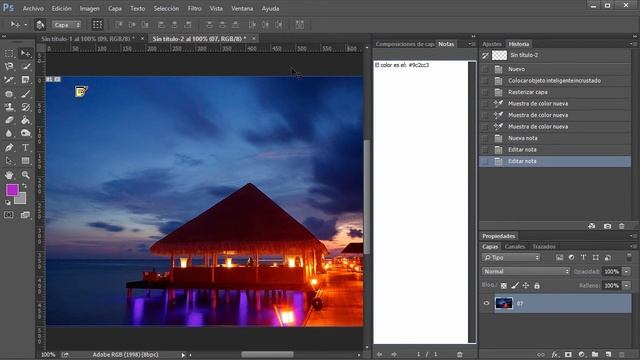The height and width of the screenshot is (360, 640).
Task: Open the Opacidad slider arrow
Action: [627, 271]
